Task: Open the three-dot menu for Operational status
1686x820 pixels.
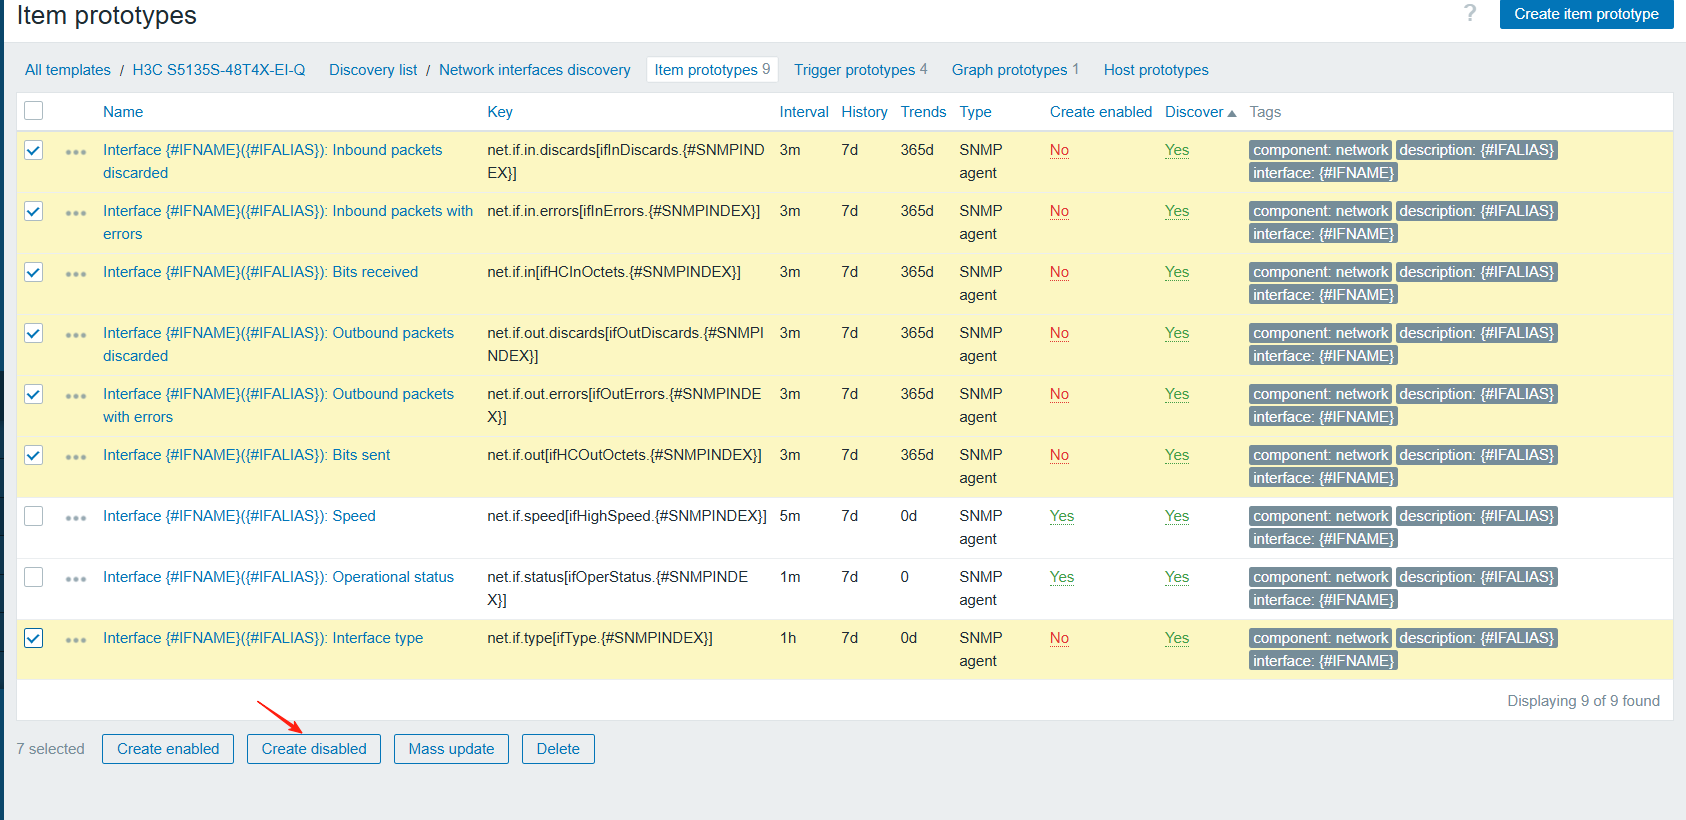Action: 76,578
